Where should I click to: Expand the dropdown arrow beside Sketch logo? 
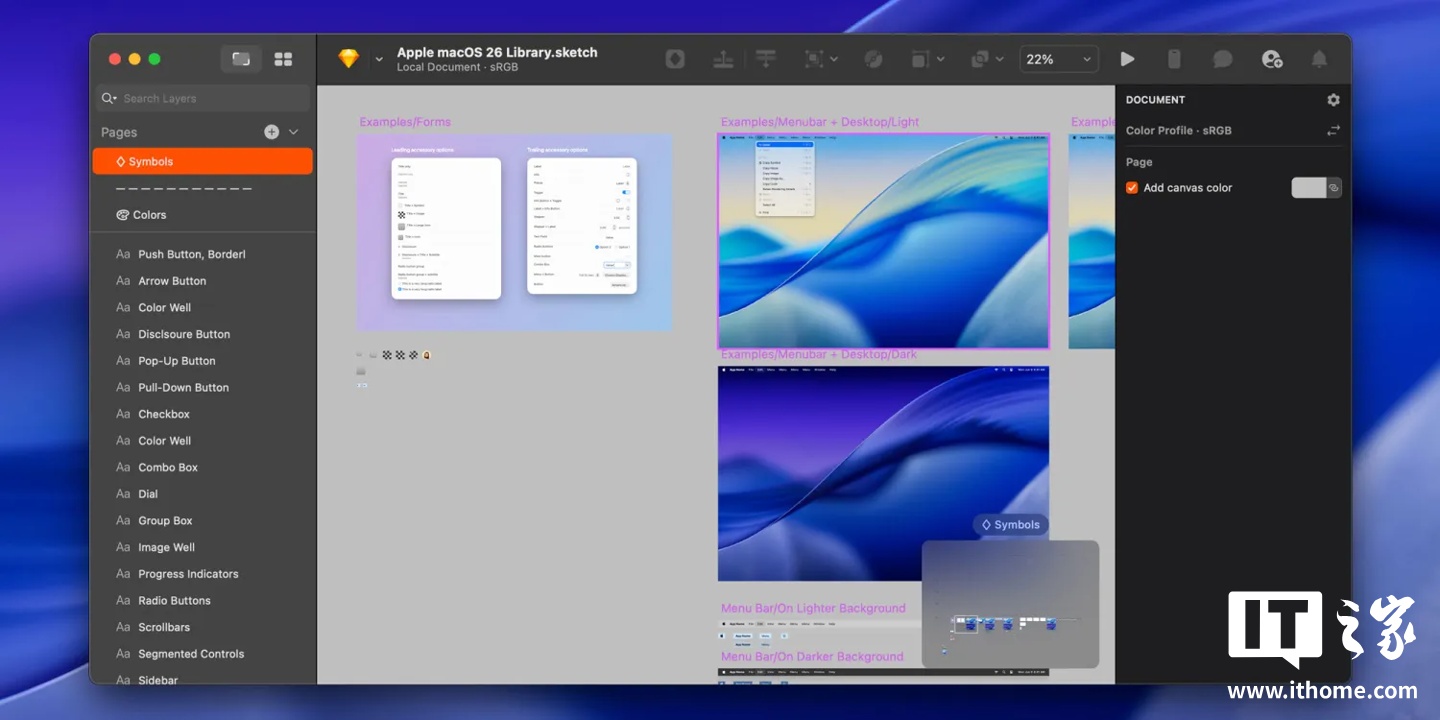379,60
